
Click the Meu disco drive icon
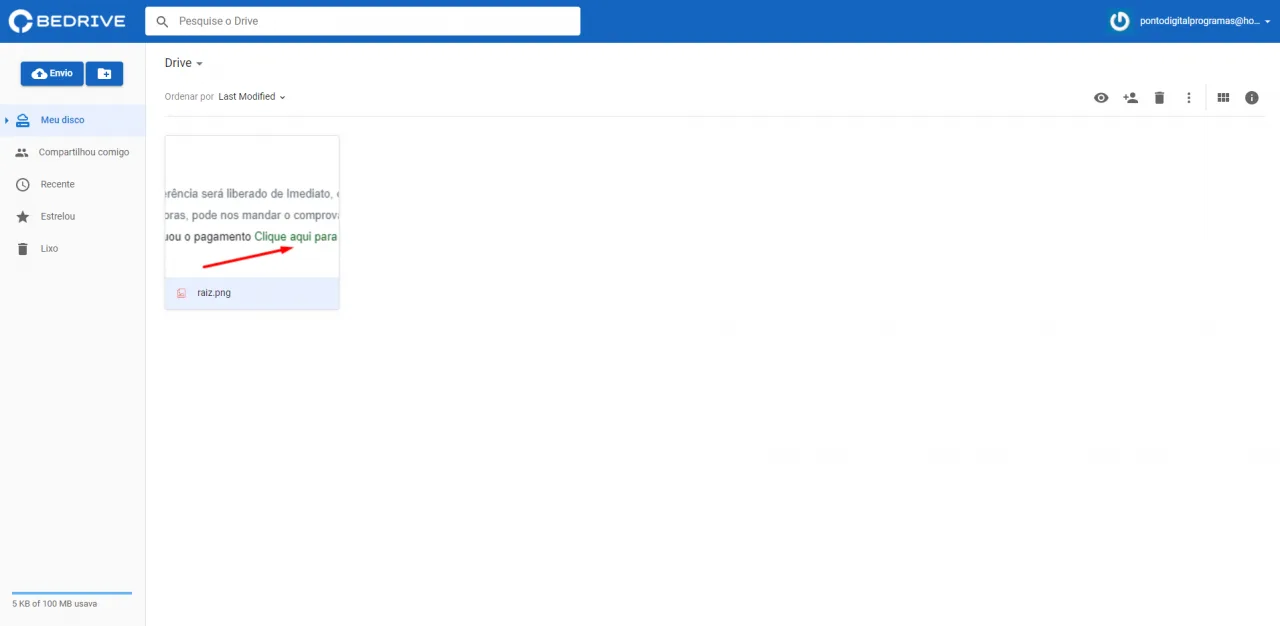22,120
